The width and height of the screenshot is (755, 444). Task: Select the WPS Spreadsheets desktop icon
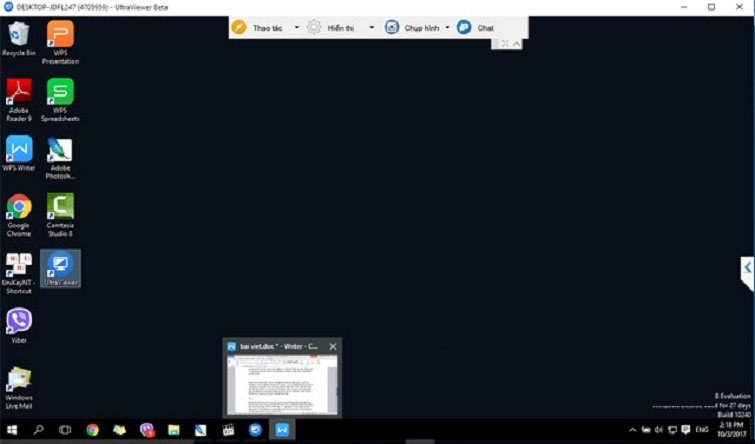tap(60, 98)
